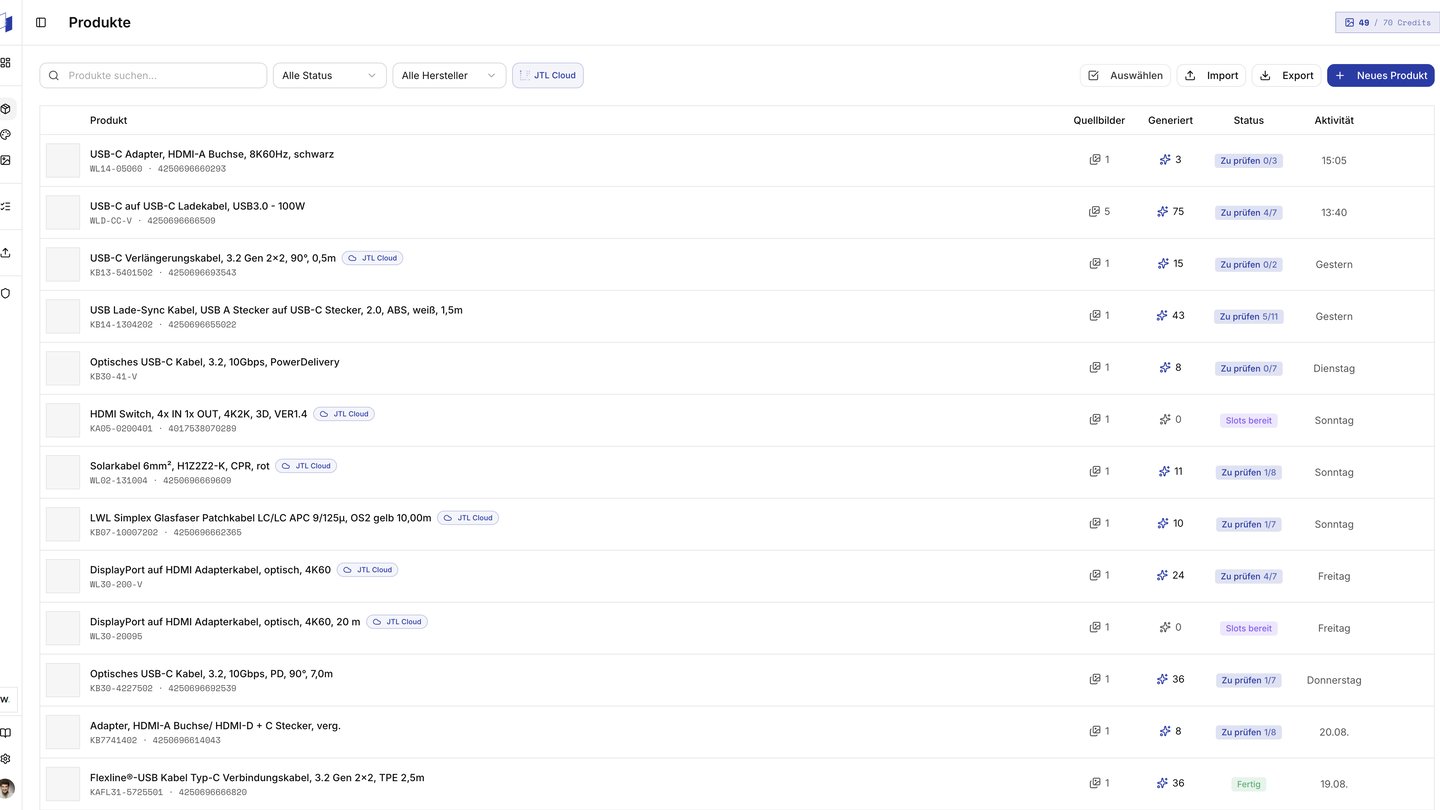Image resolution: width=1440 pixels, height=810 pixels.
Task: Click source images icon for USB-C Adapter HDMI-A row
Action: (1095, 160)
